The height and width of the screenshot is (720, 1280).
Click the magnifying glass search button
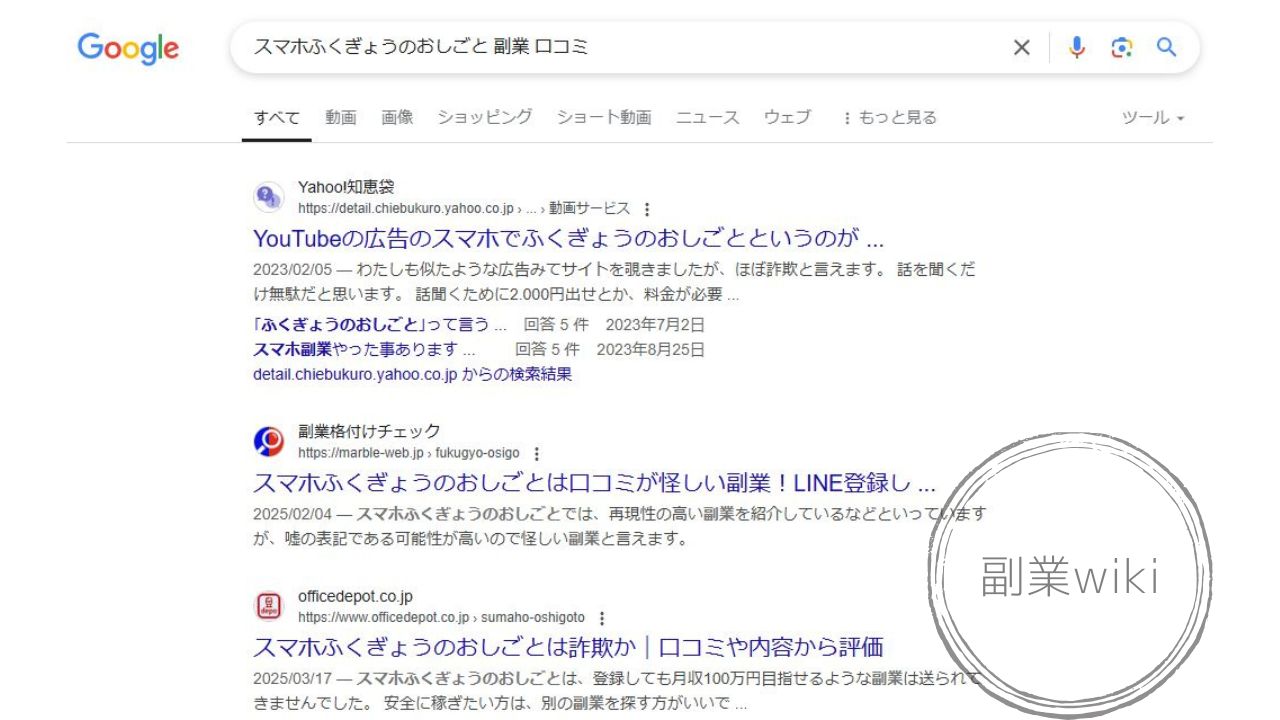point(1166,48)
